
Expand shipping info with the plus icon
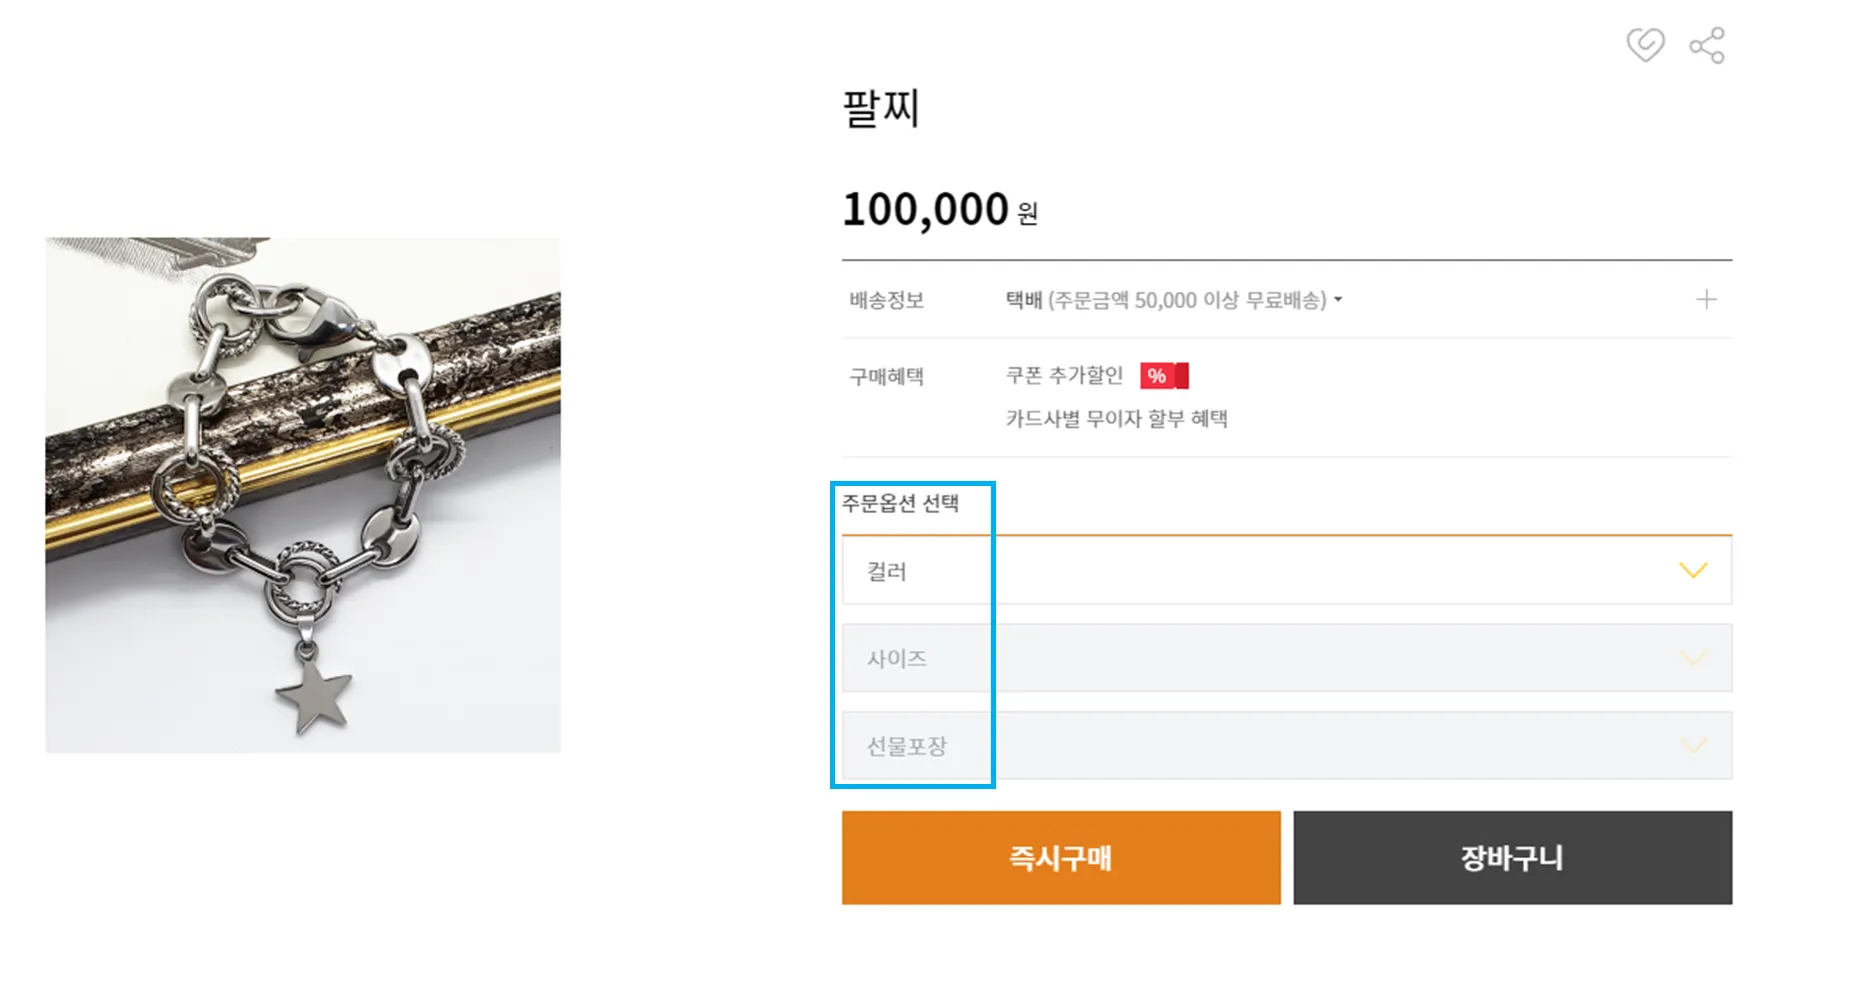(1706, 300)
